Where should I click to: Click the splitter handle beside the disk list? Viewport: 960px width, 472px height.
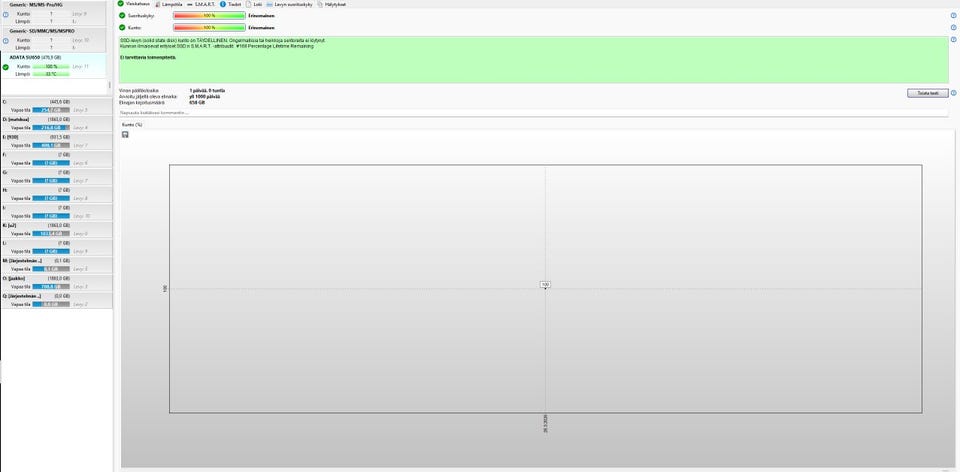click(110, 86)
